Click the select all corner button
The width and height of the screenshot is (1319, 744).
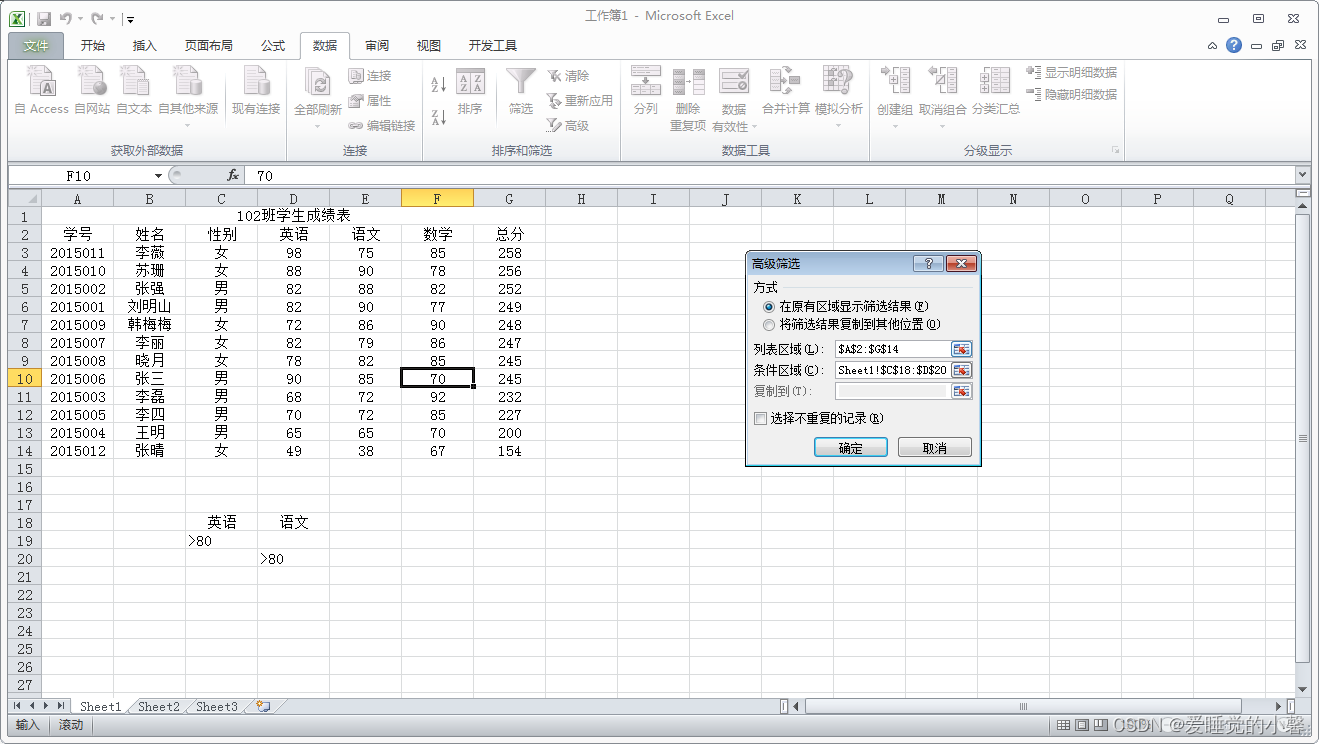click(x=25, y=198)
